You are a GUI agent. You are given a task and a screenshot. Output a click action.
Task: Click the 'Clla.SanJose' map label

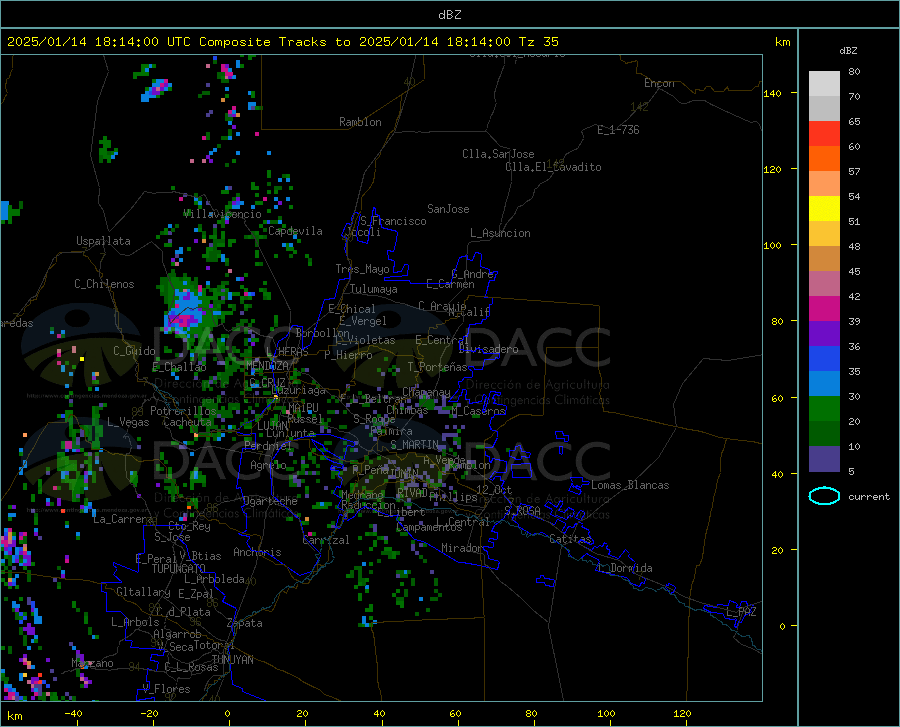click(x=498, y=154)
